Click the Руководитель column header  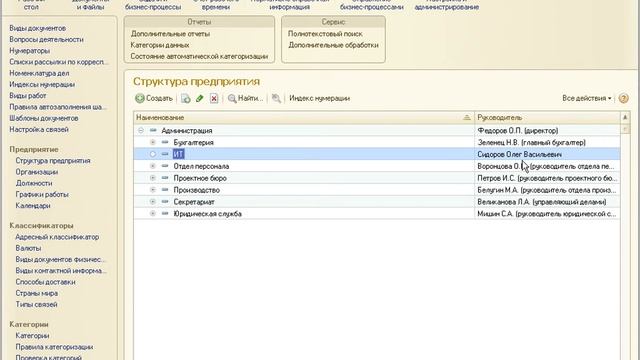coord(547,118)
